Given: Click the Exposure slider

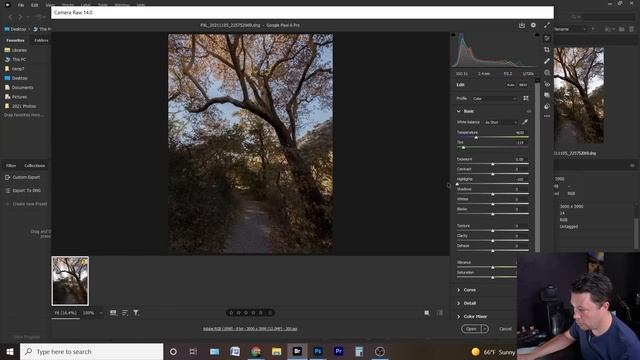Looking at the screenshot, I should [493, 164].
